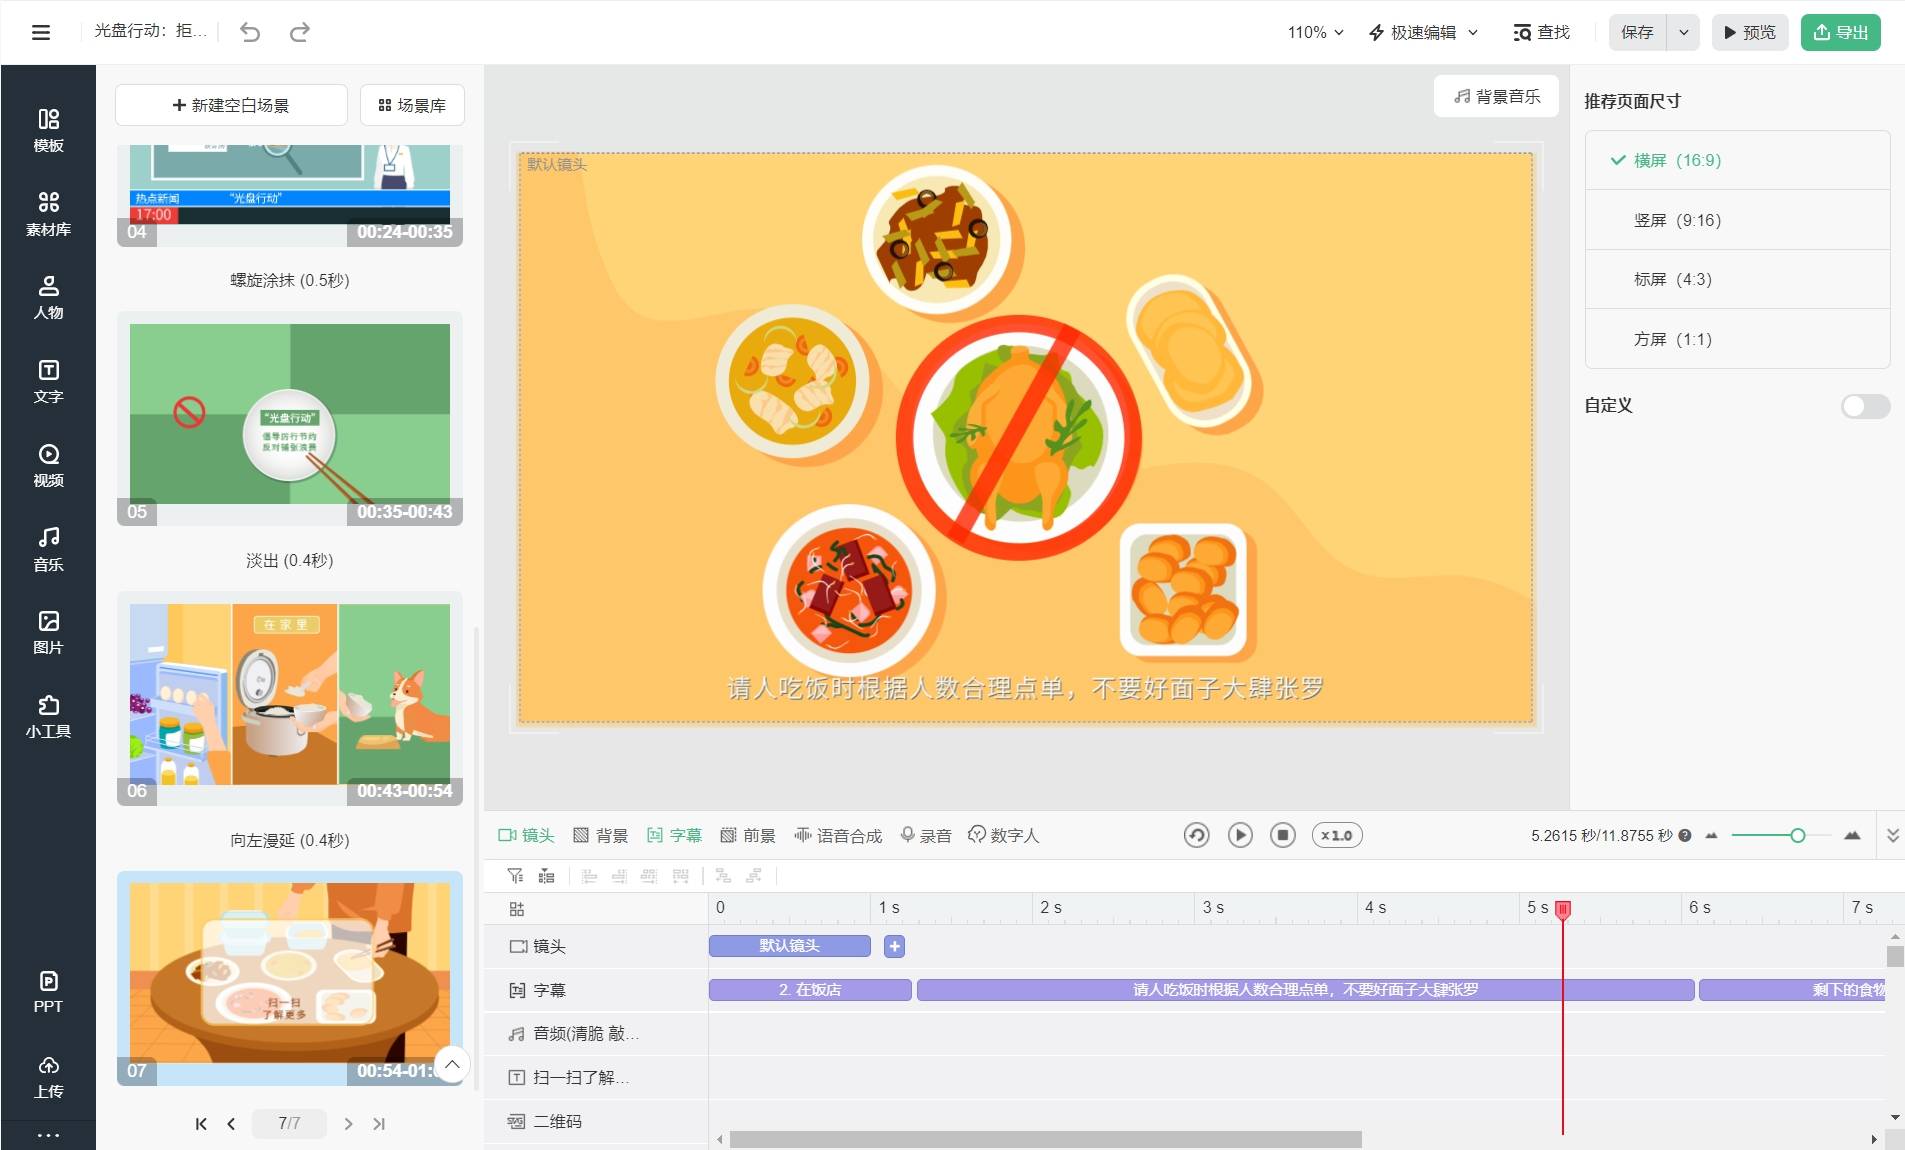
Task: Click the loop/replay playback button
Action: (x=1196, y=835)
